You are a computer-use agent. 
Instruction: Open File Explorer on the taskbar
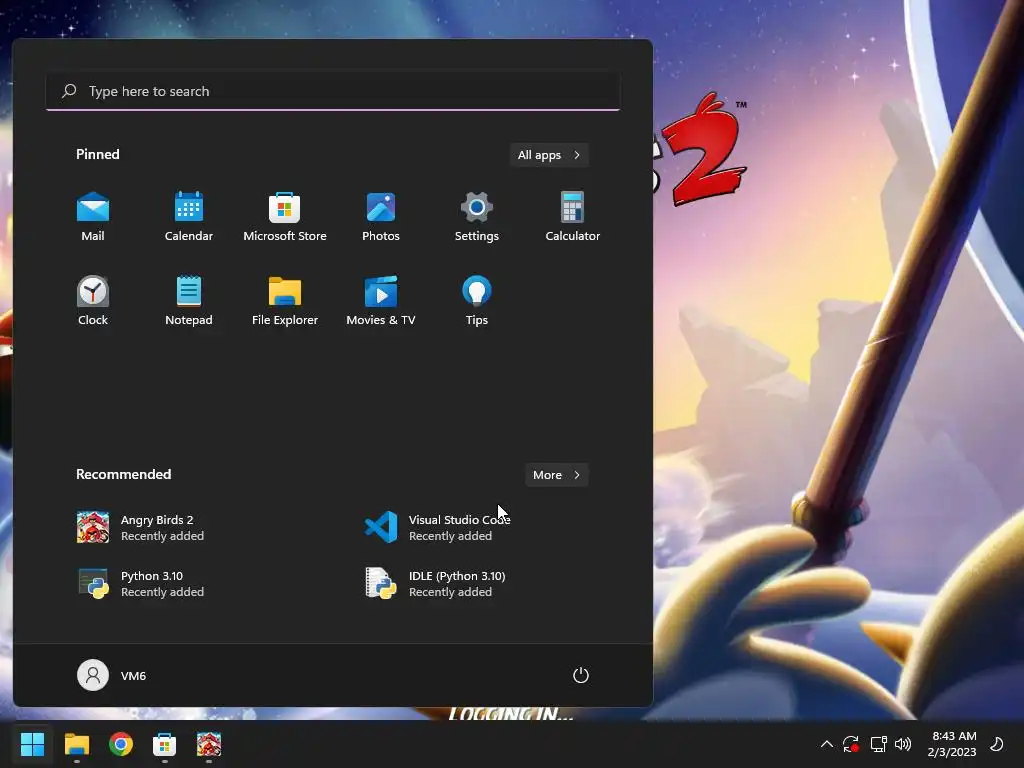pyautogui.click(x=77, y=744)
